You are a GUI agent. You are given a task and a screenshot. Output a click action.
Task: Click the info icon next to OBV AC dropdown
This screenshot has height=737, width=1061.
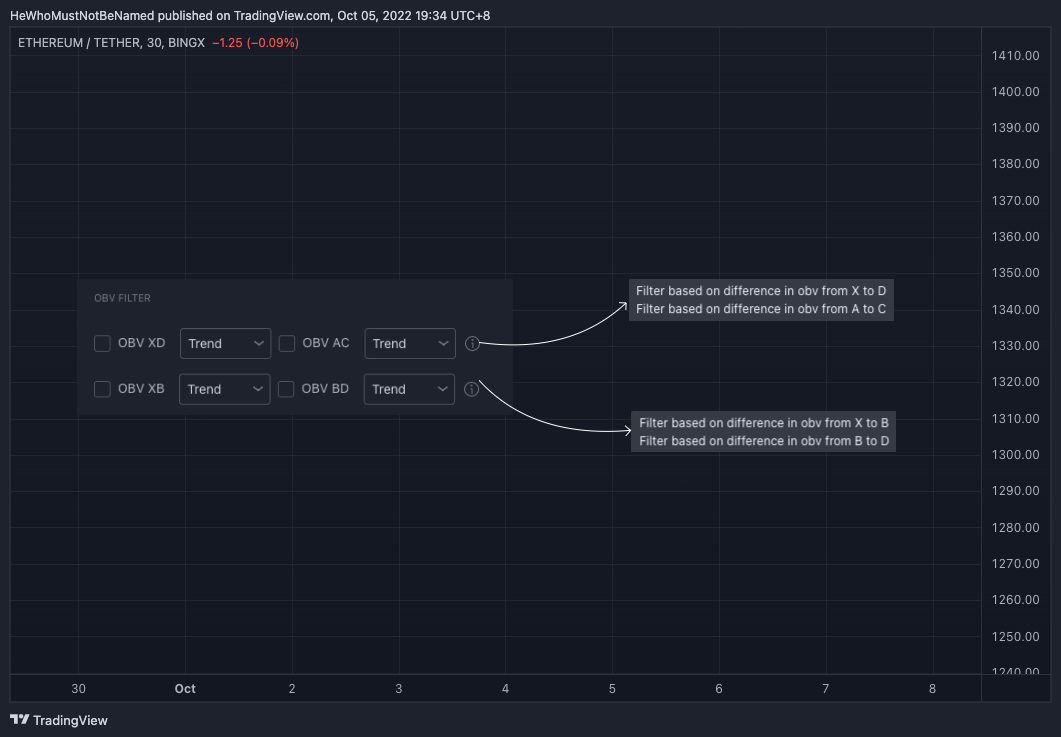click(x=472, y=344)
